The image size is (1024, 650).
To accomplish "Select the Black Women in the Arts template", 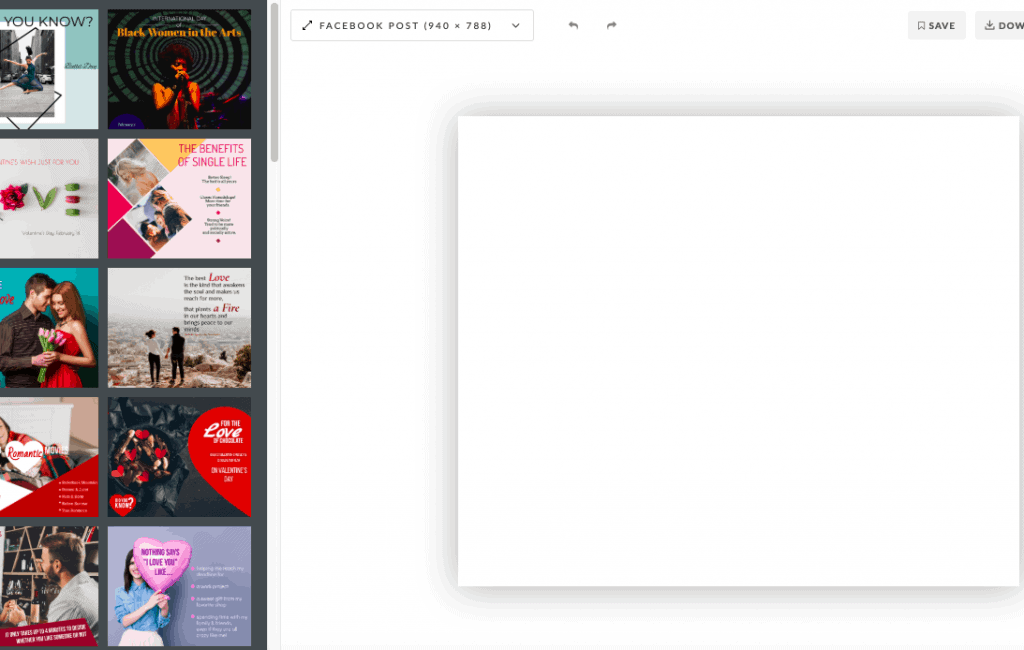I will pyautogui.click(x=180, y=69).
